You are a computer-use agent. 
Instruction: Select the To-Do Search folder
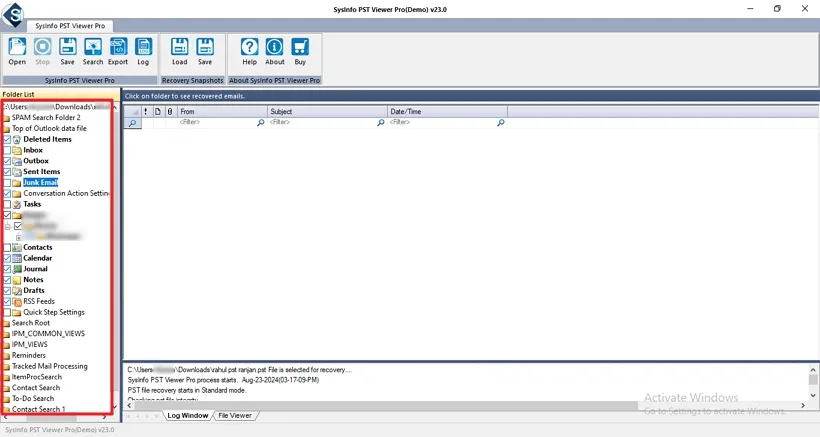click(x=33, y=398)
